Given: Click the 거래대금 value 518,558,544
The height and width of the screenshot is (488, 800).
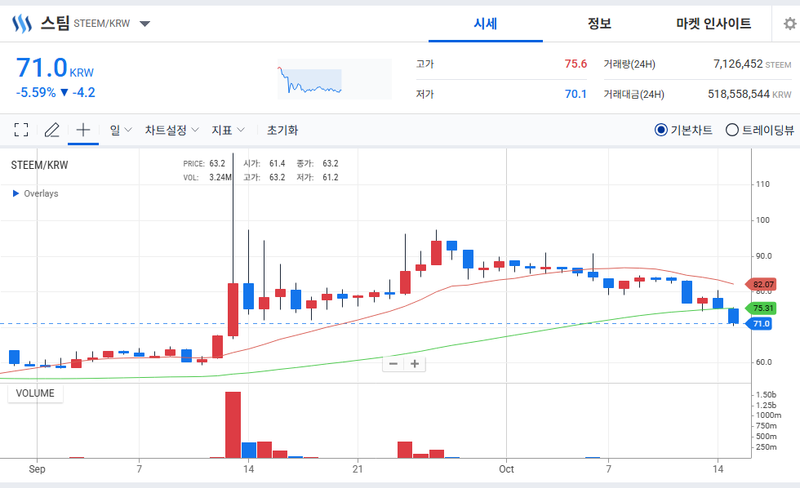Looking at the screenshot, I should pyautogui.click(x=738, y=94).
